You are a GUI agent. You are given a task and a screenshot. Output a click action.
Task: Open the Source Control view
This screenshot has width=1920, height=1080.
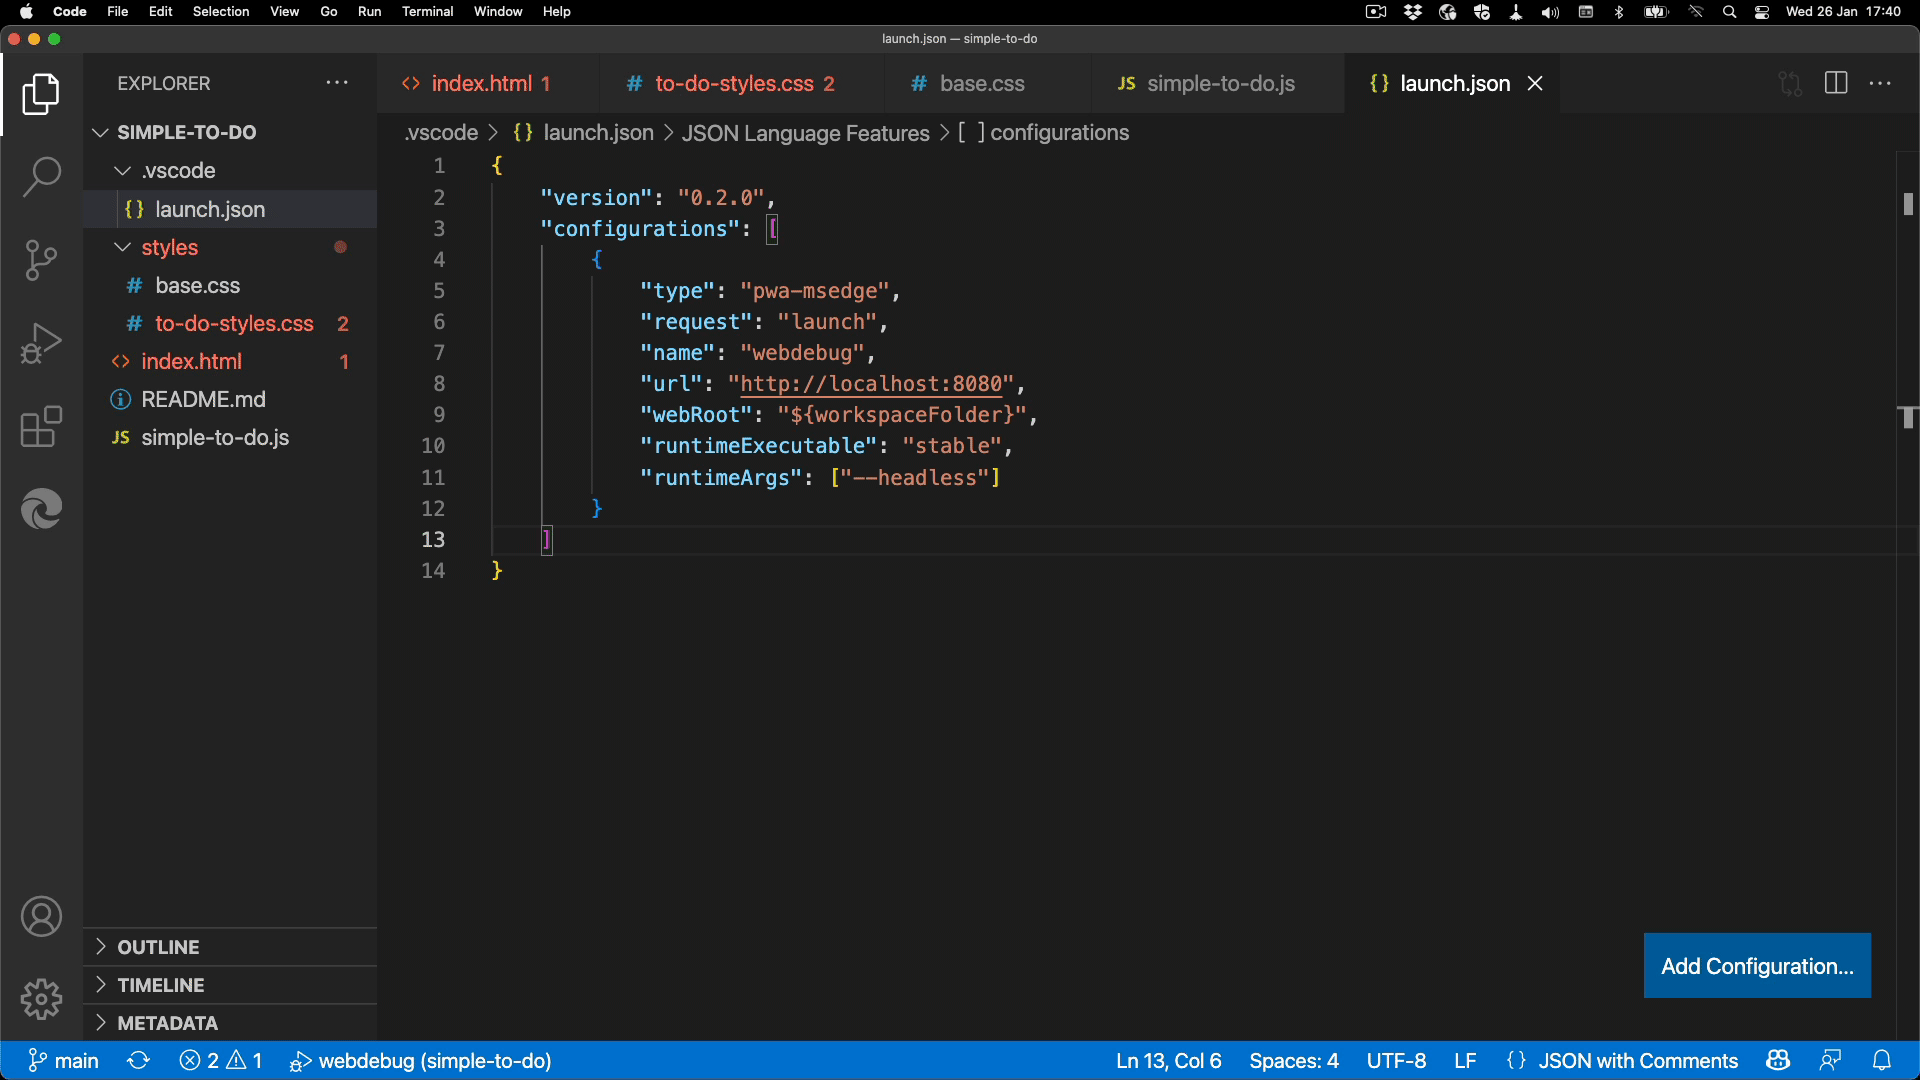coord(41,260)
